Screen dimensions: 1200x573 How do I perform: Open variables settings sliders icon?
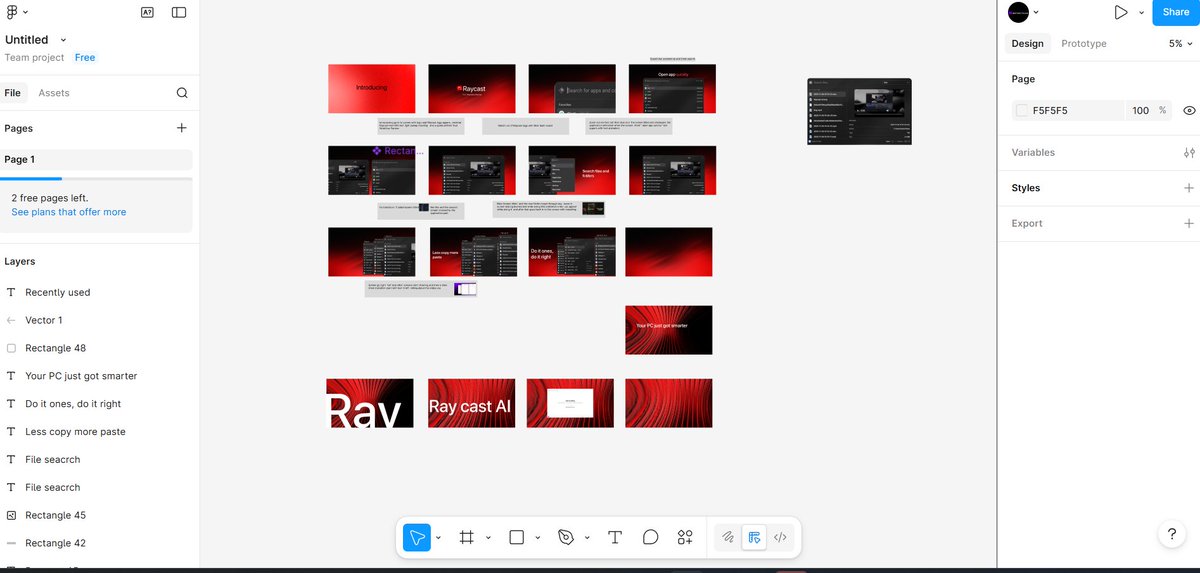tap(1189, 153)
